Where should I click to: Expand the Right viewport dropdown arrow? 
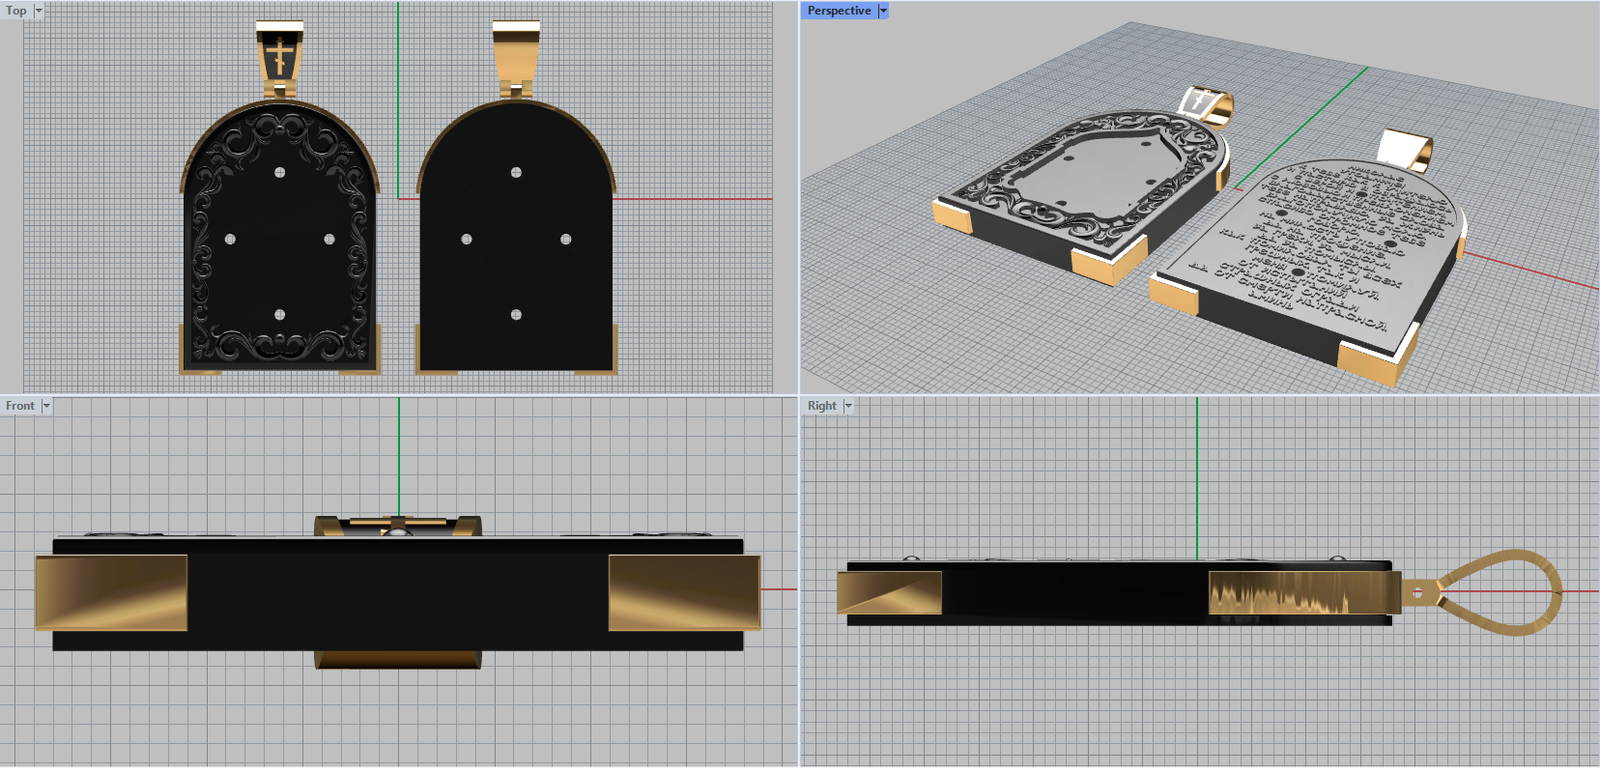[x=848, y=406]
